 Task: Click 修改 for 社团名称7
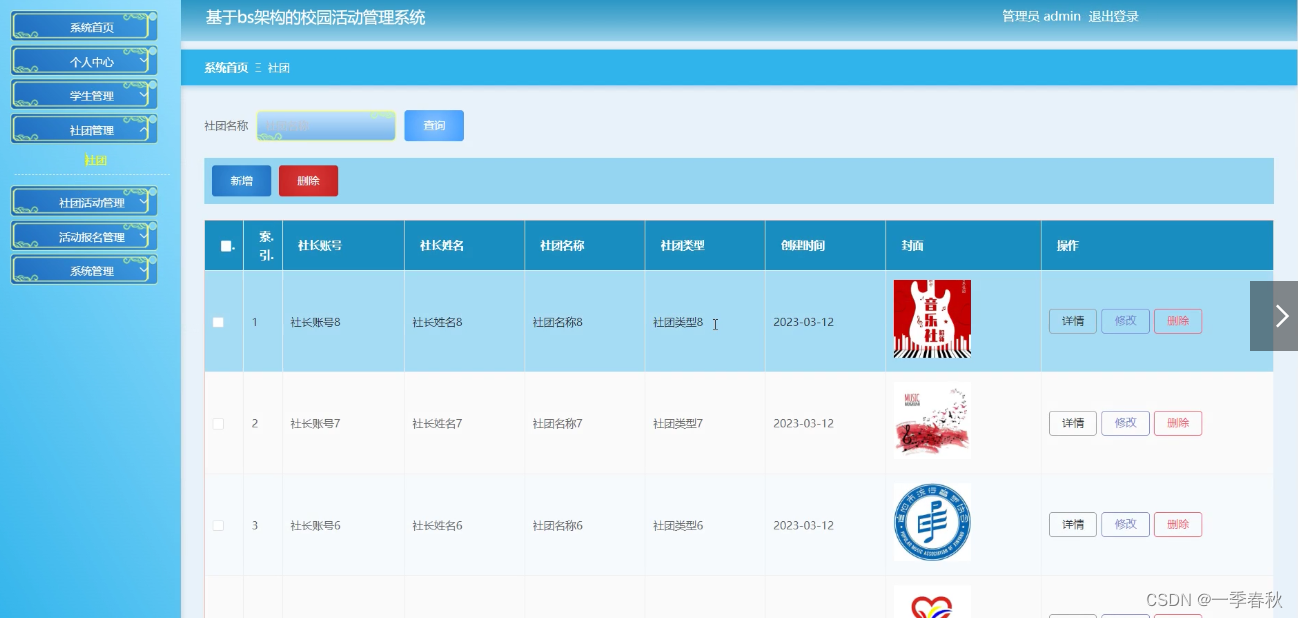1125,423
